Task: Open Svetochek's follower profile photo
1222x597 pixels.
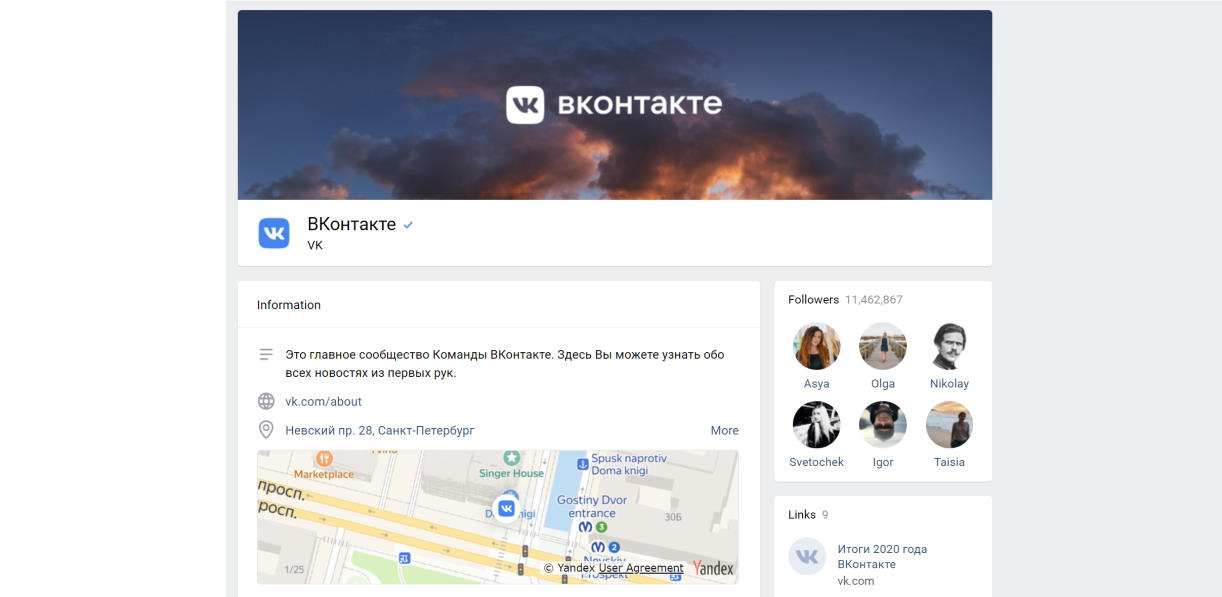Action: click(816, 425)
